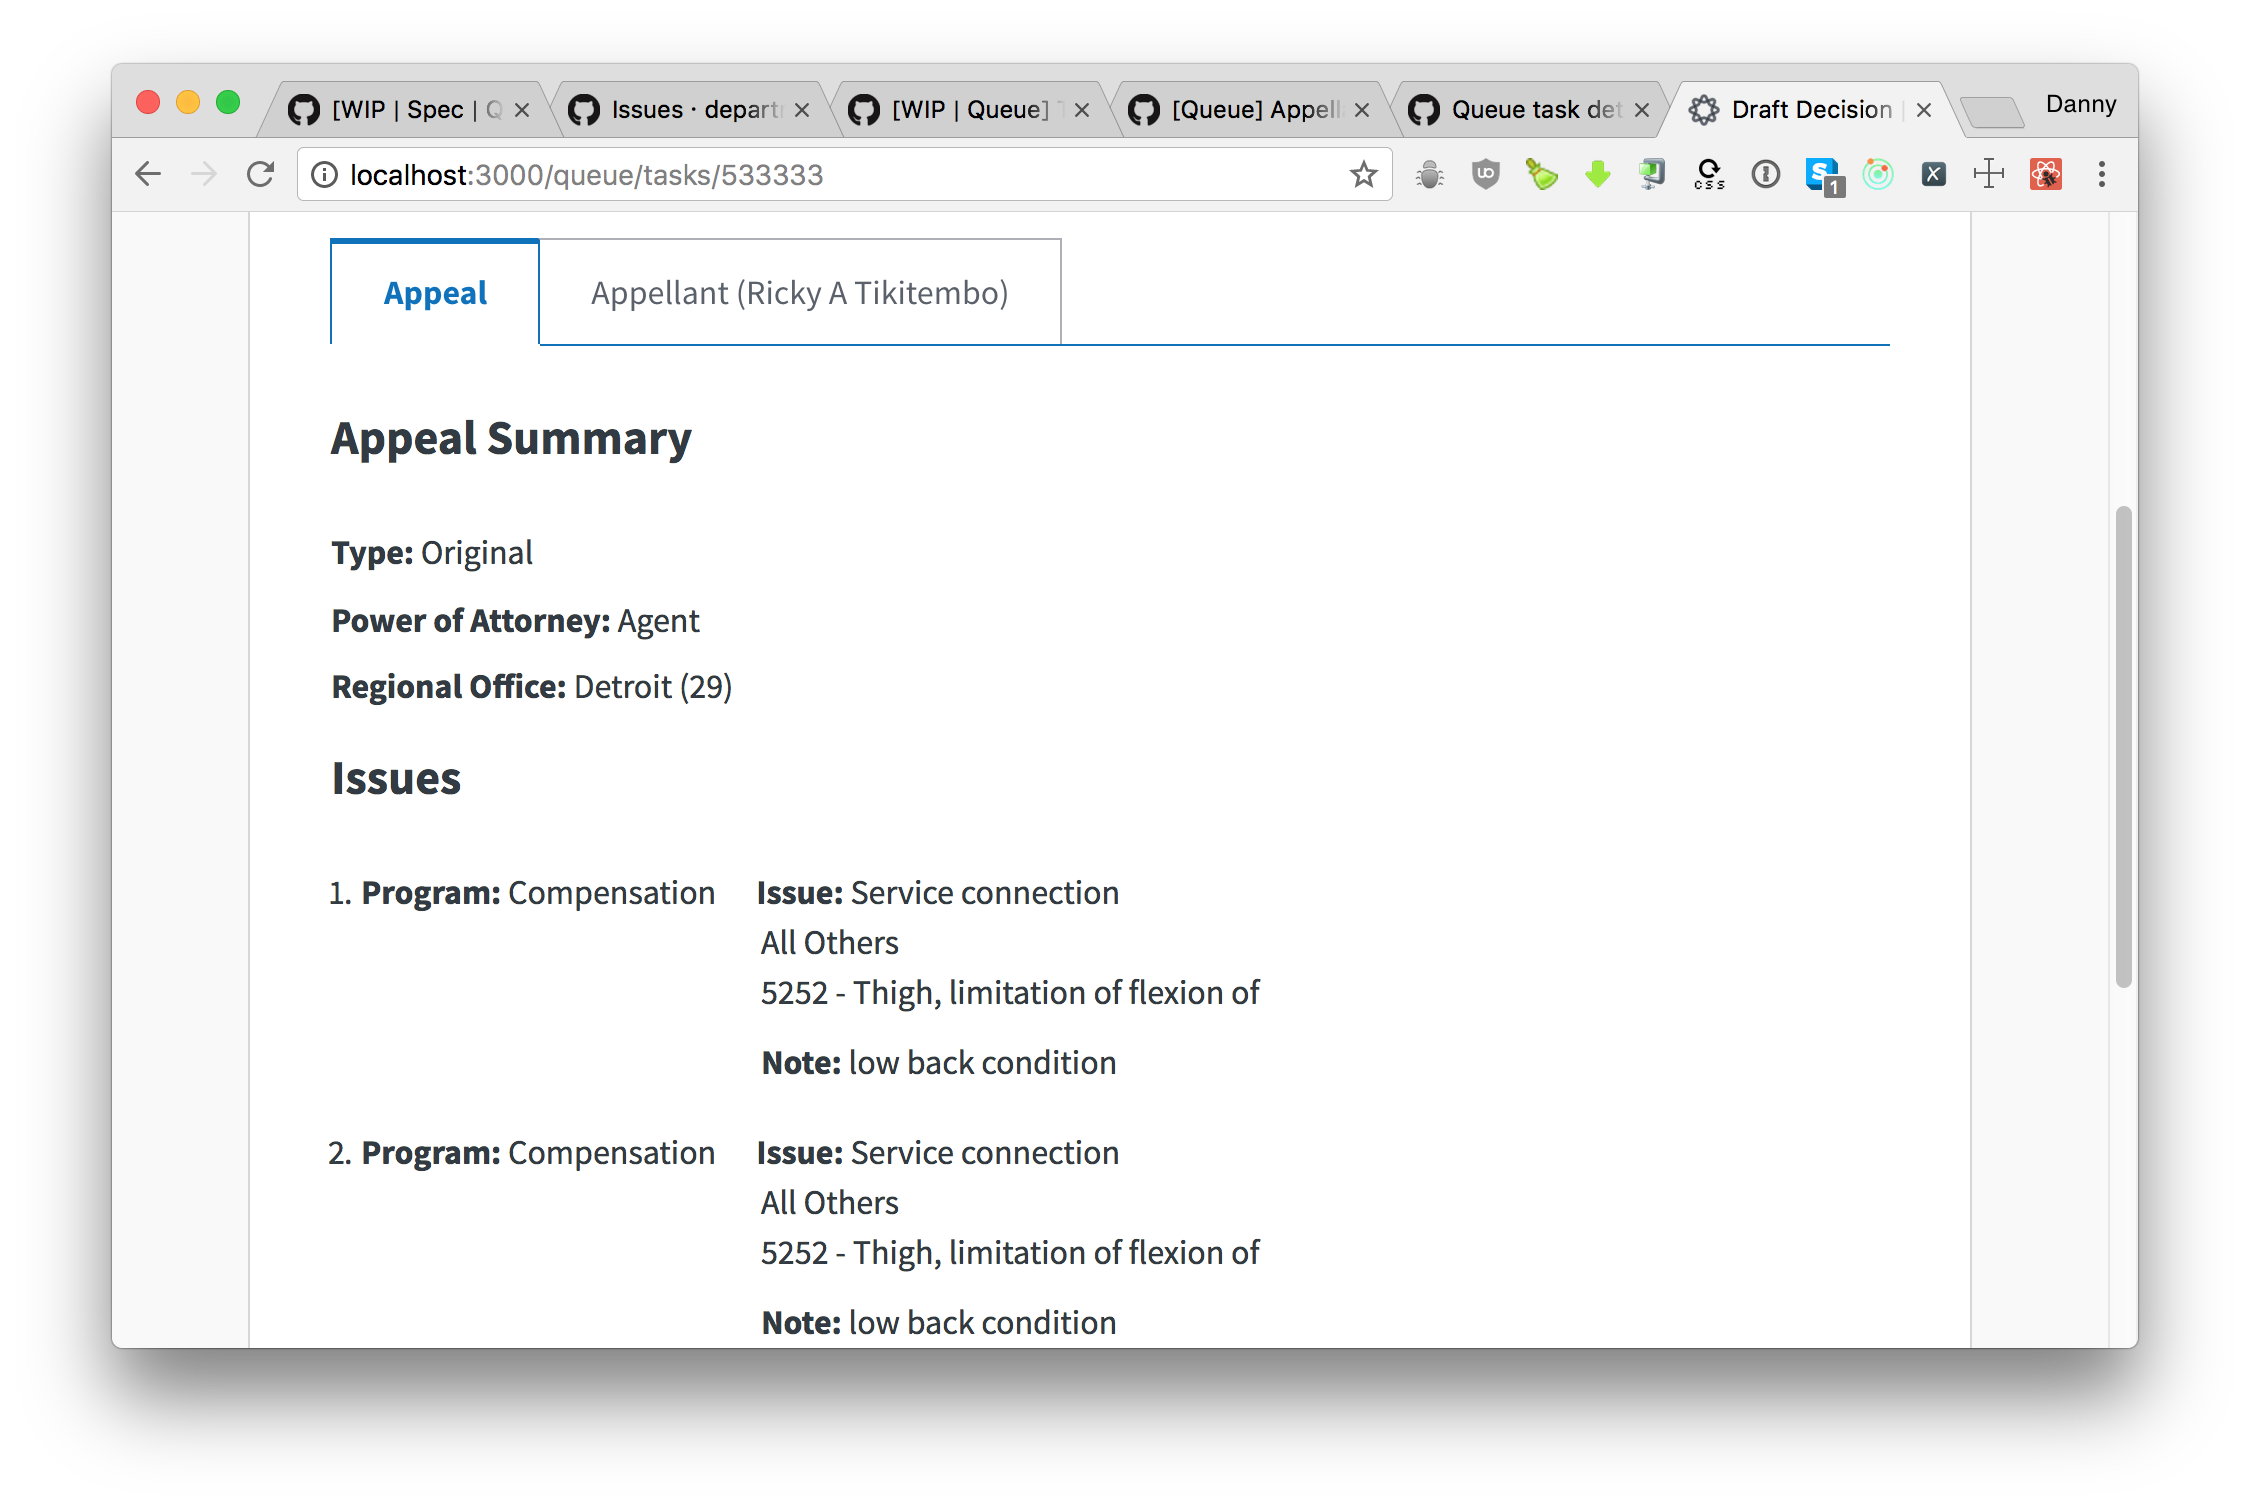2250x1508 pixels.
Task: Open the green broom cleaner extension
Action: click(x=1541, y=175)
